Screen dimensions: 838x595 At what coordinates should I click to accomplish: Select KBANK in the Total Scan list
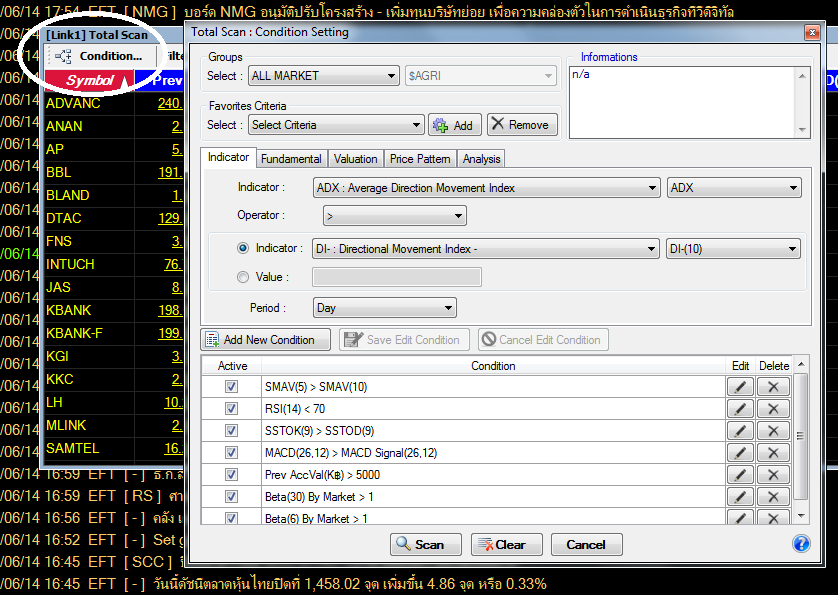(68, 310)
